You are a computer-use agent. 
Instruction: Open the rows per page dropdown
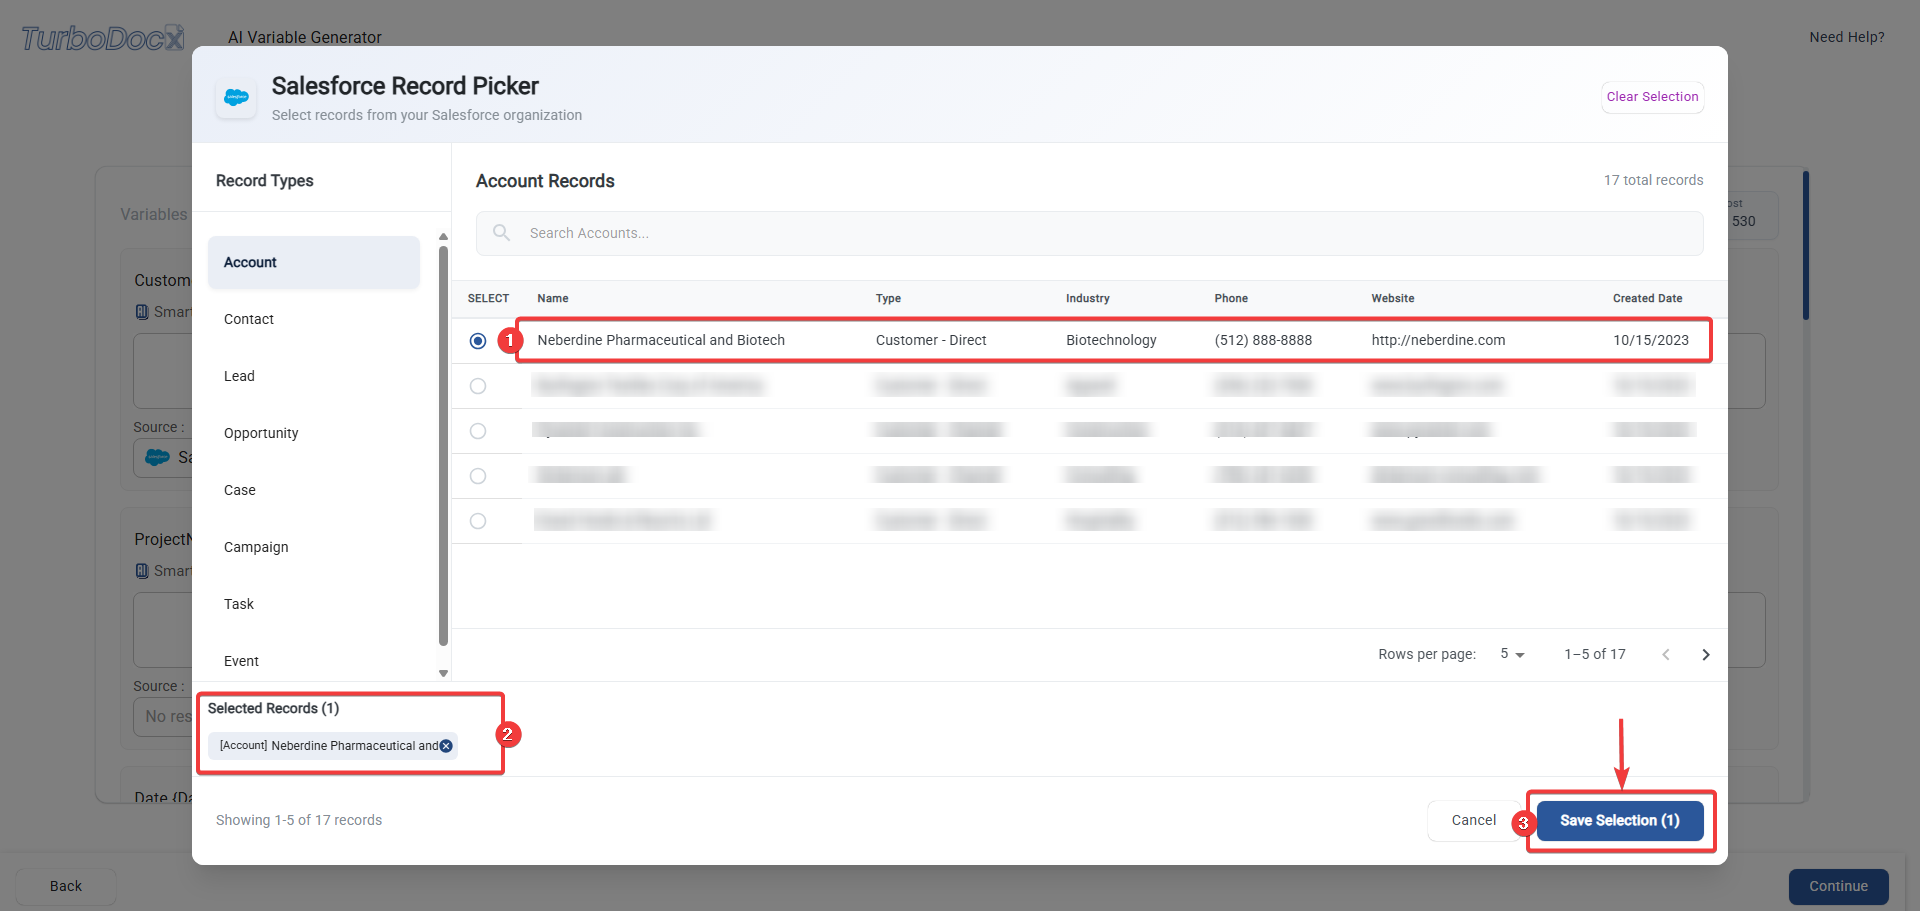click(x=1512, y=654)
